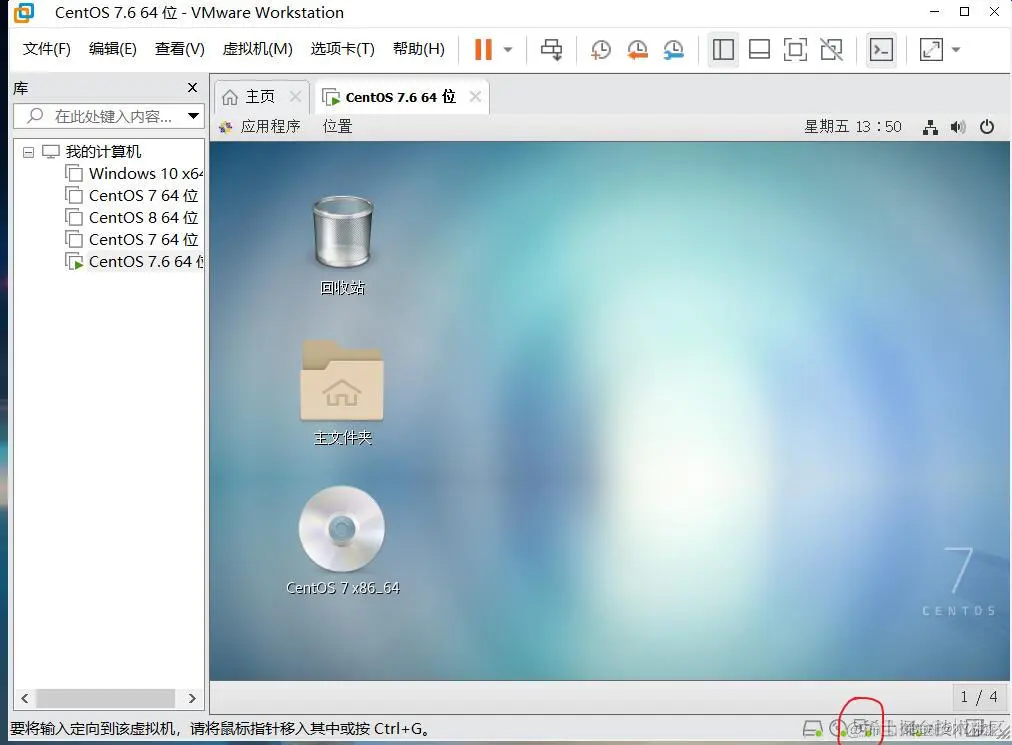Select the CentOS 8 64 位 virtual machine
Image resolution: width=1012 pixels, height=745 pixels.
tap(143, 218)
